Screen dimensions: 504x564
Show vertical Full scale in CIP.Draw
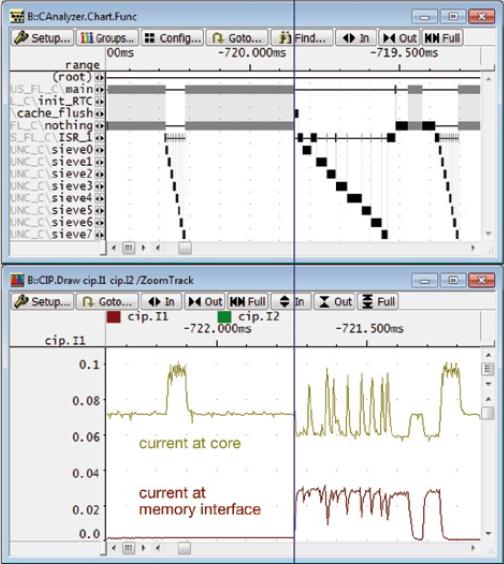378,301
